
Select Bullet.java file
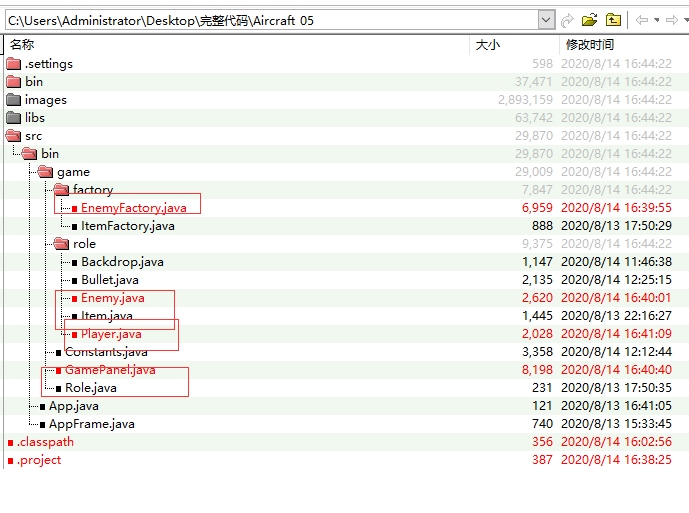tap(110, 280)
